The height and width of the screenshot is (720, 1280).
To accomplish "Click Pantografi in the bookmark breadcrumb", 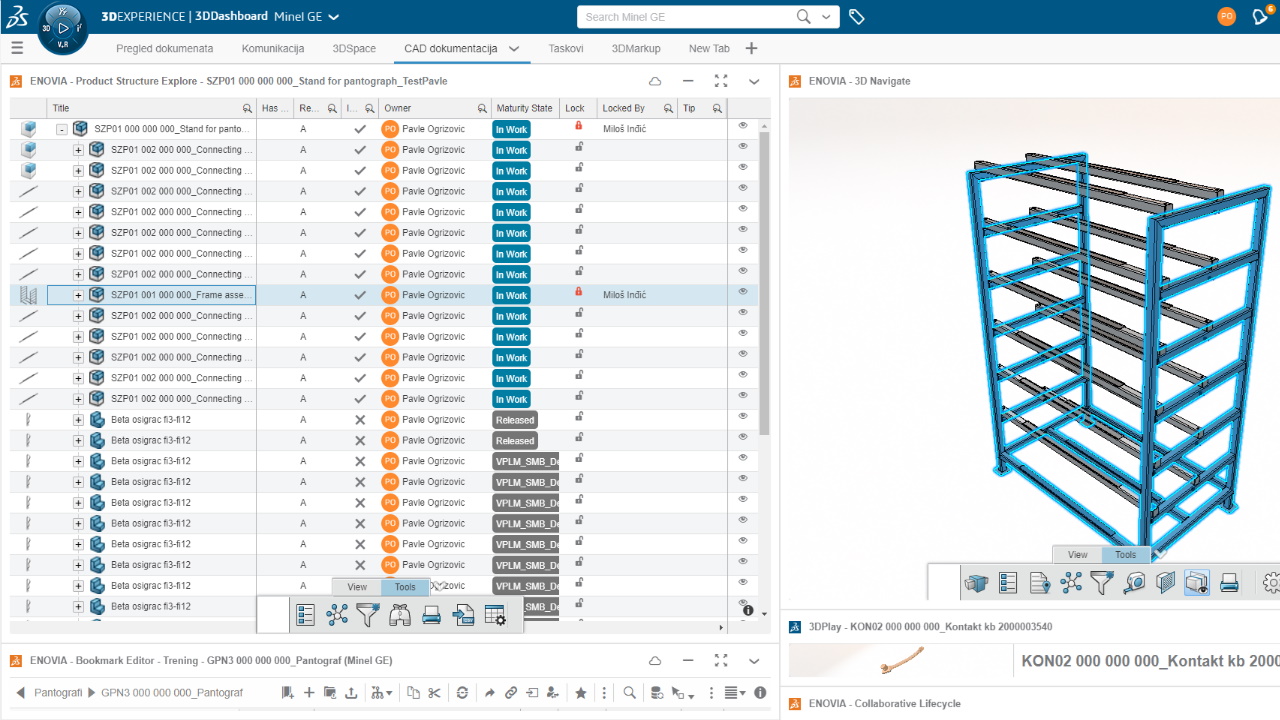I will (x=58, y=693).
